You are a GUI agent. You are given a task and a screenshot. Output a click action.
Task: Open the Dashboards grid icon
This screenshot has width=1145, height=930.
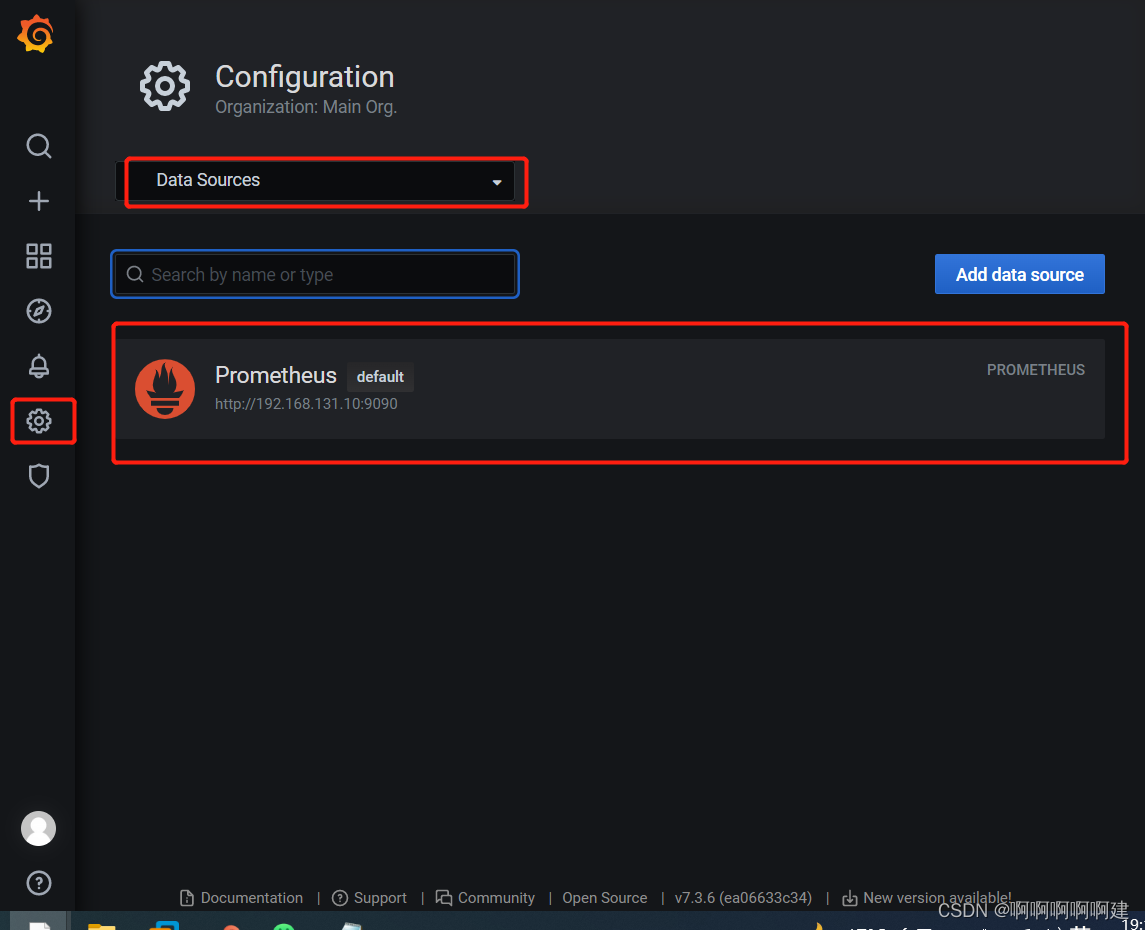pyautogui.click(x=39, y=256)
